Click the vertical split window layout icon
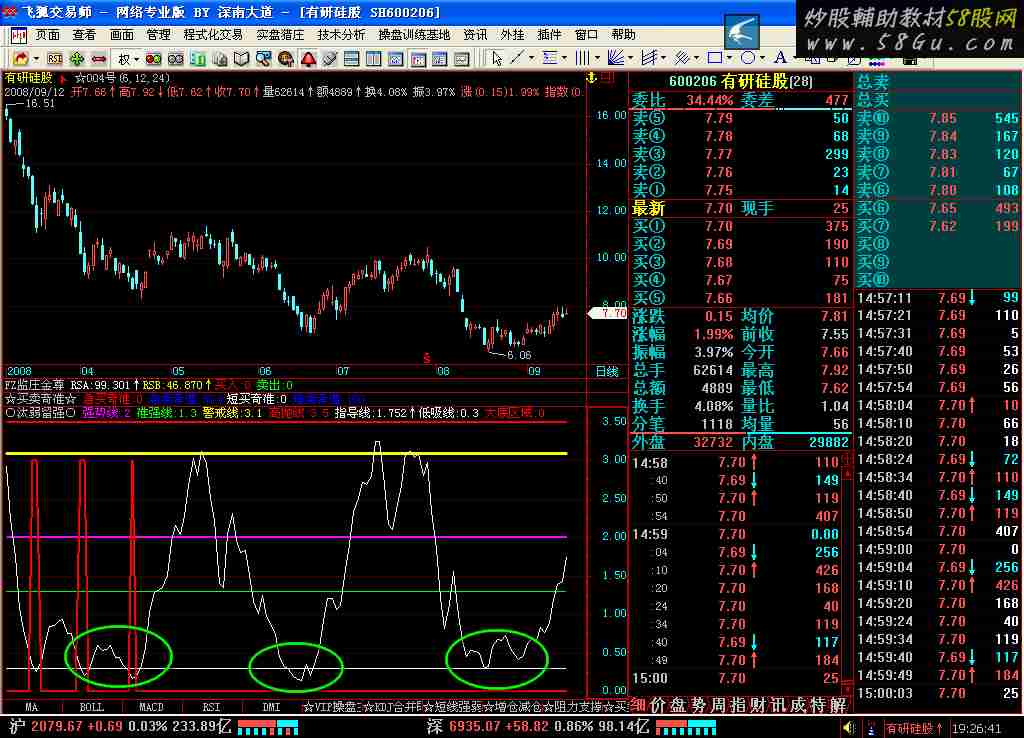Image resolution: width=1024 pixels, height=738 pixels. click(374, 59)
